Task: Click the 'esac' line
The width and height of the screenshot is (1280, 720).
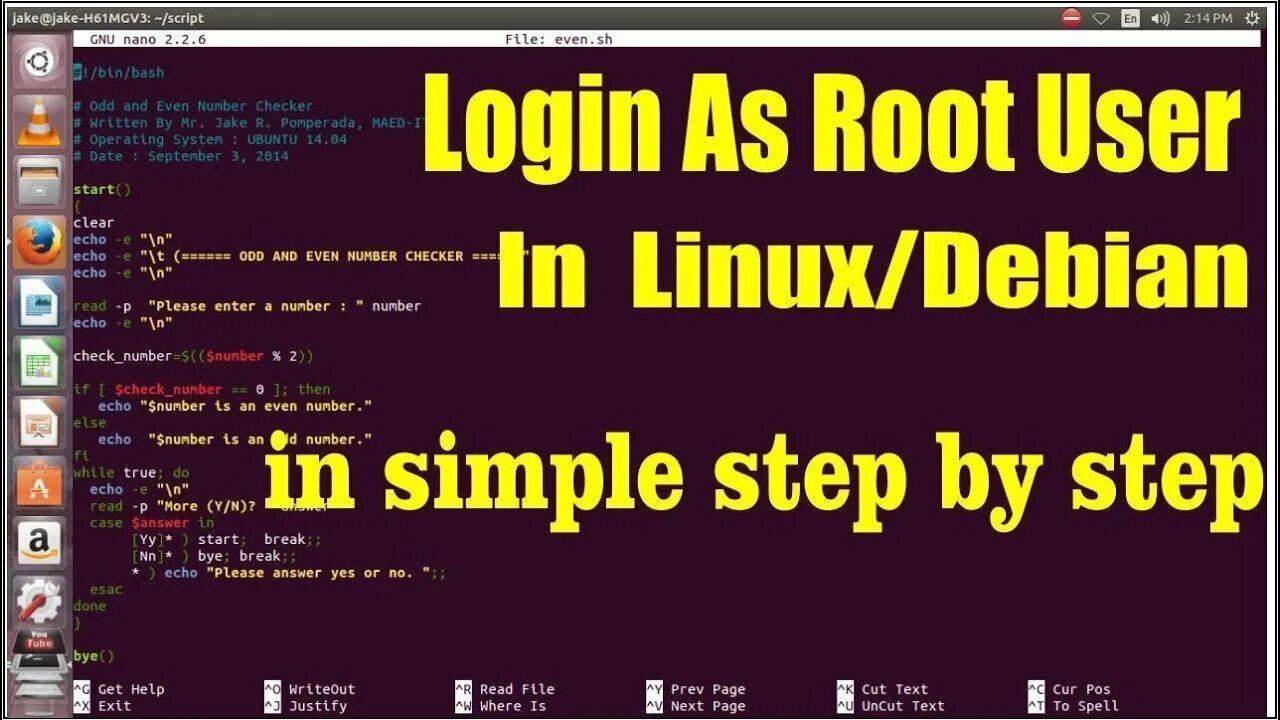Action: [106, 590]
